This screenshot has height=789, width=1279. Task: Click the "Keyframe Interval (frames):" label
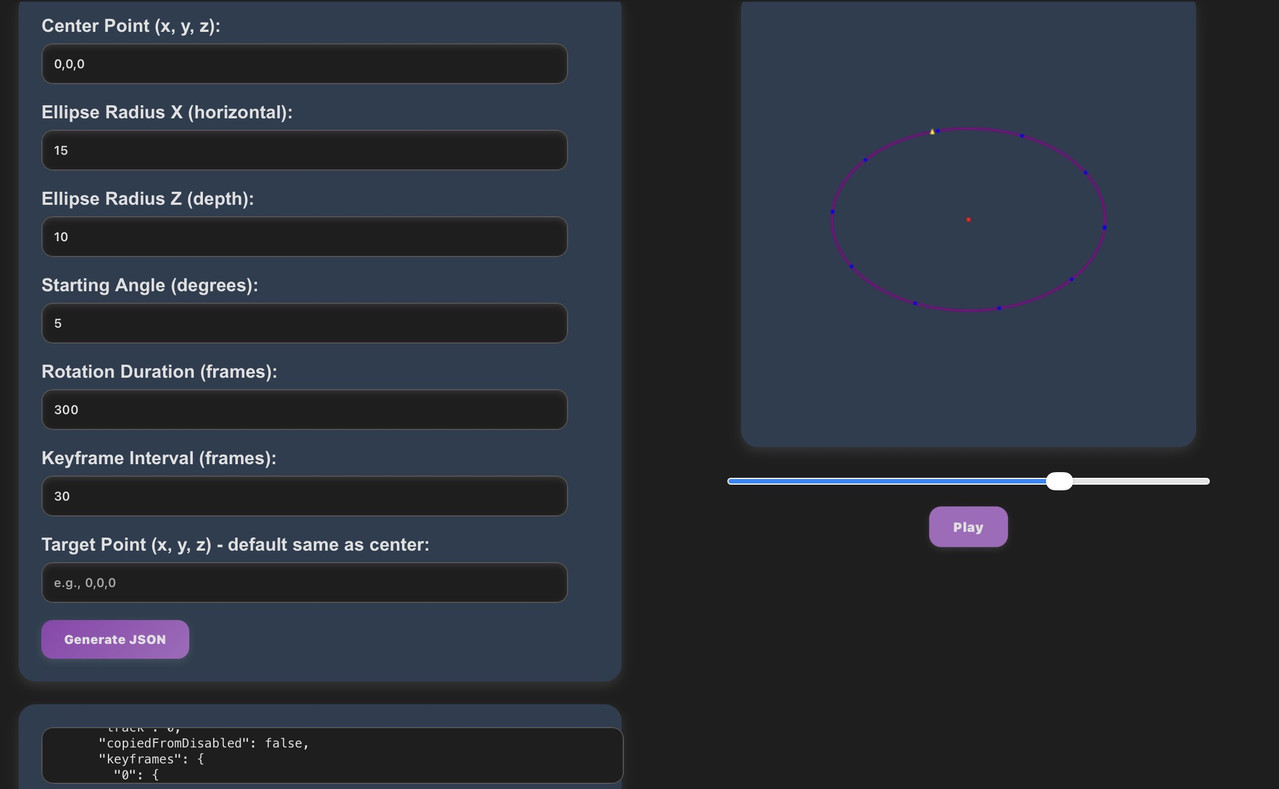[x=159, y=458]
